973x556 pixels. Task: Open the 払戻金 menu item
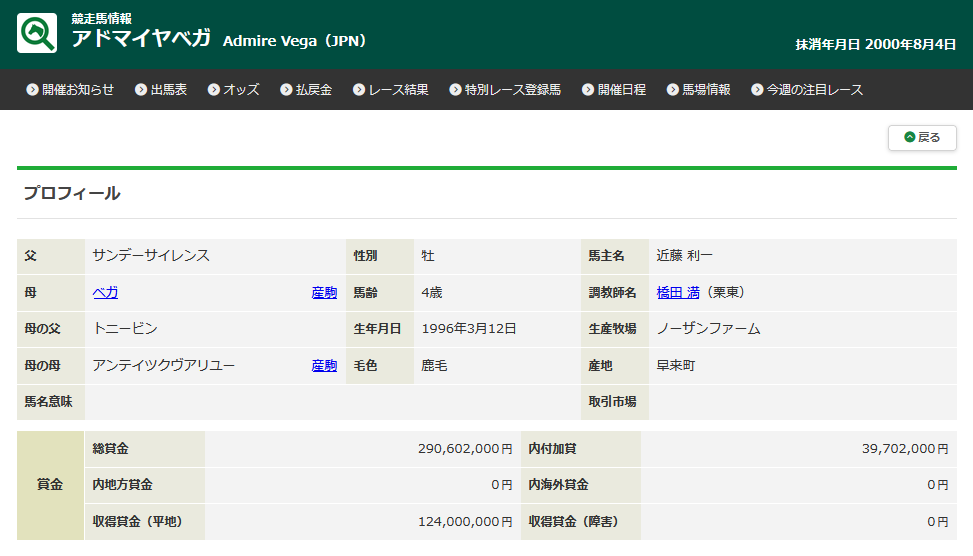tap(306, 89)
